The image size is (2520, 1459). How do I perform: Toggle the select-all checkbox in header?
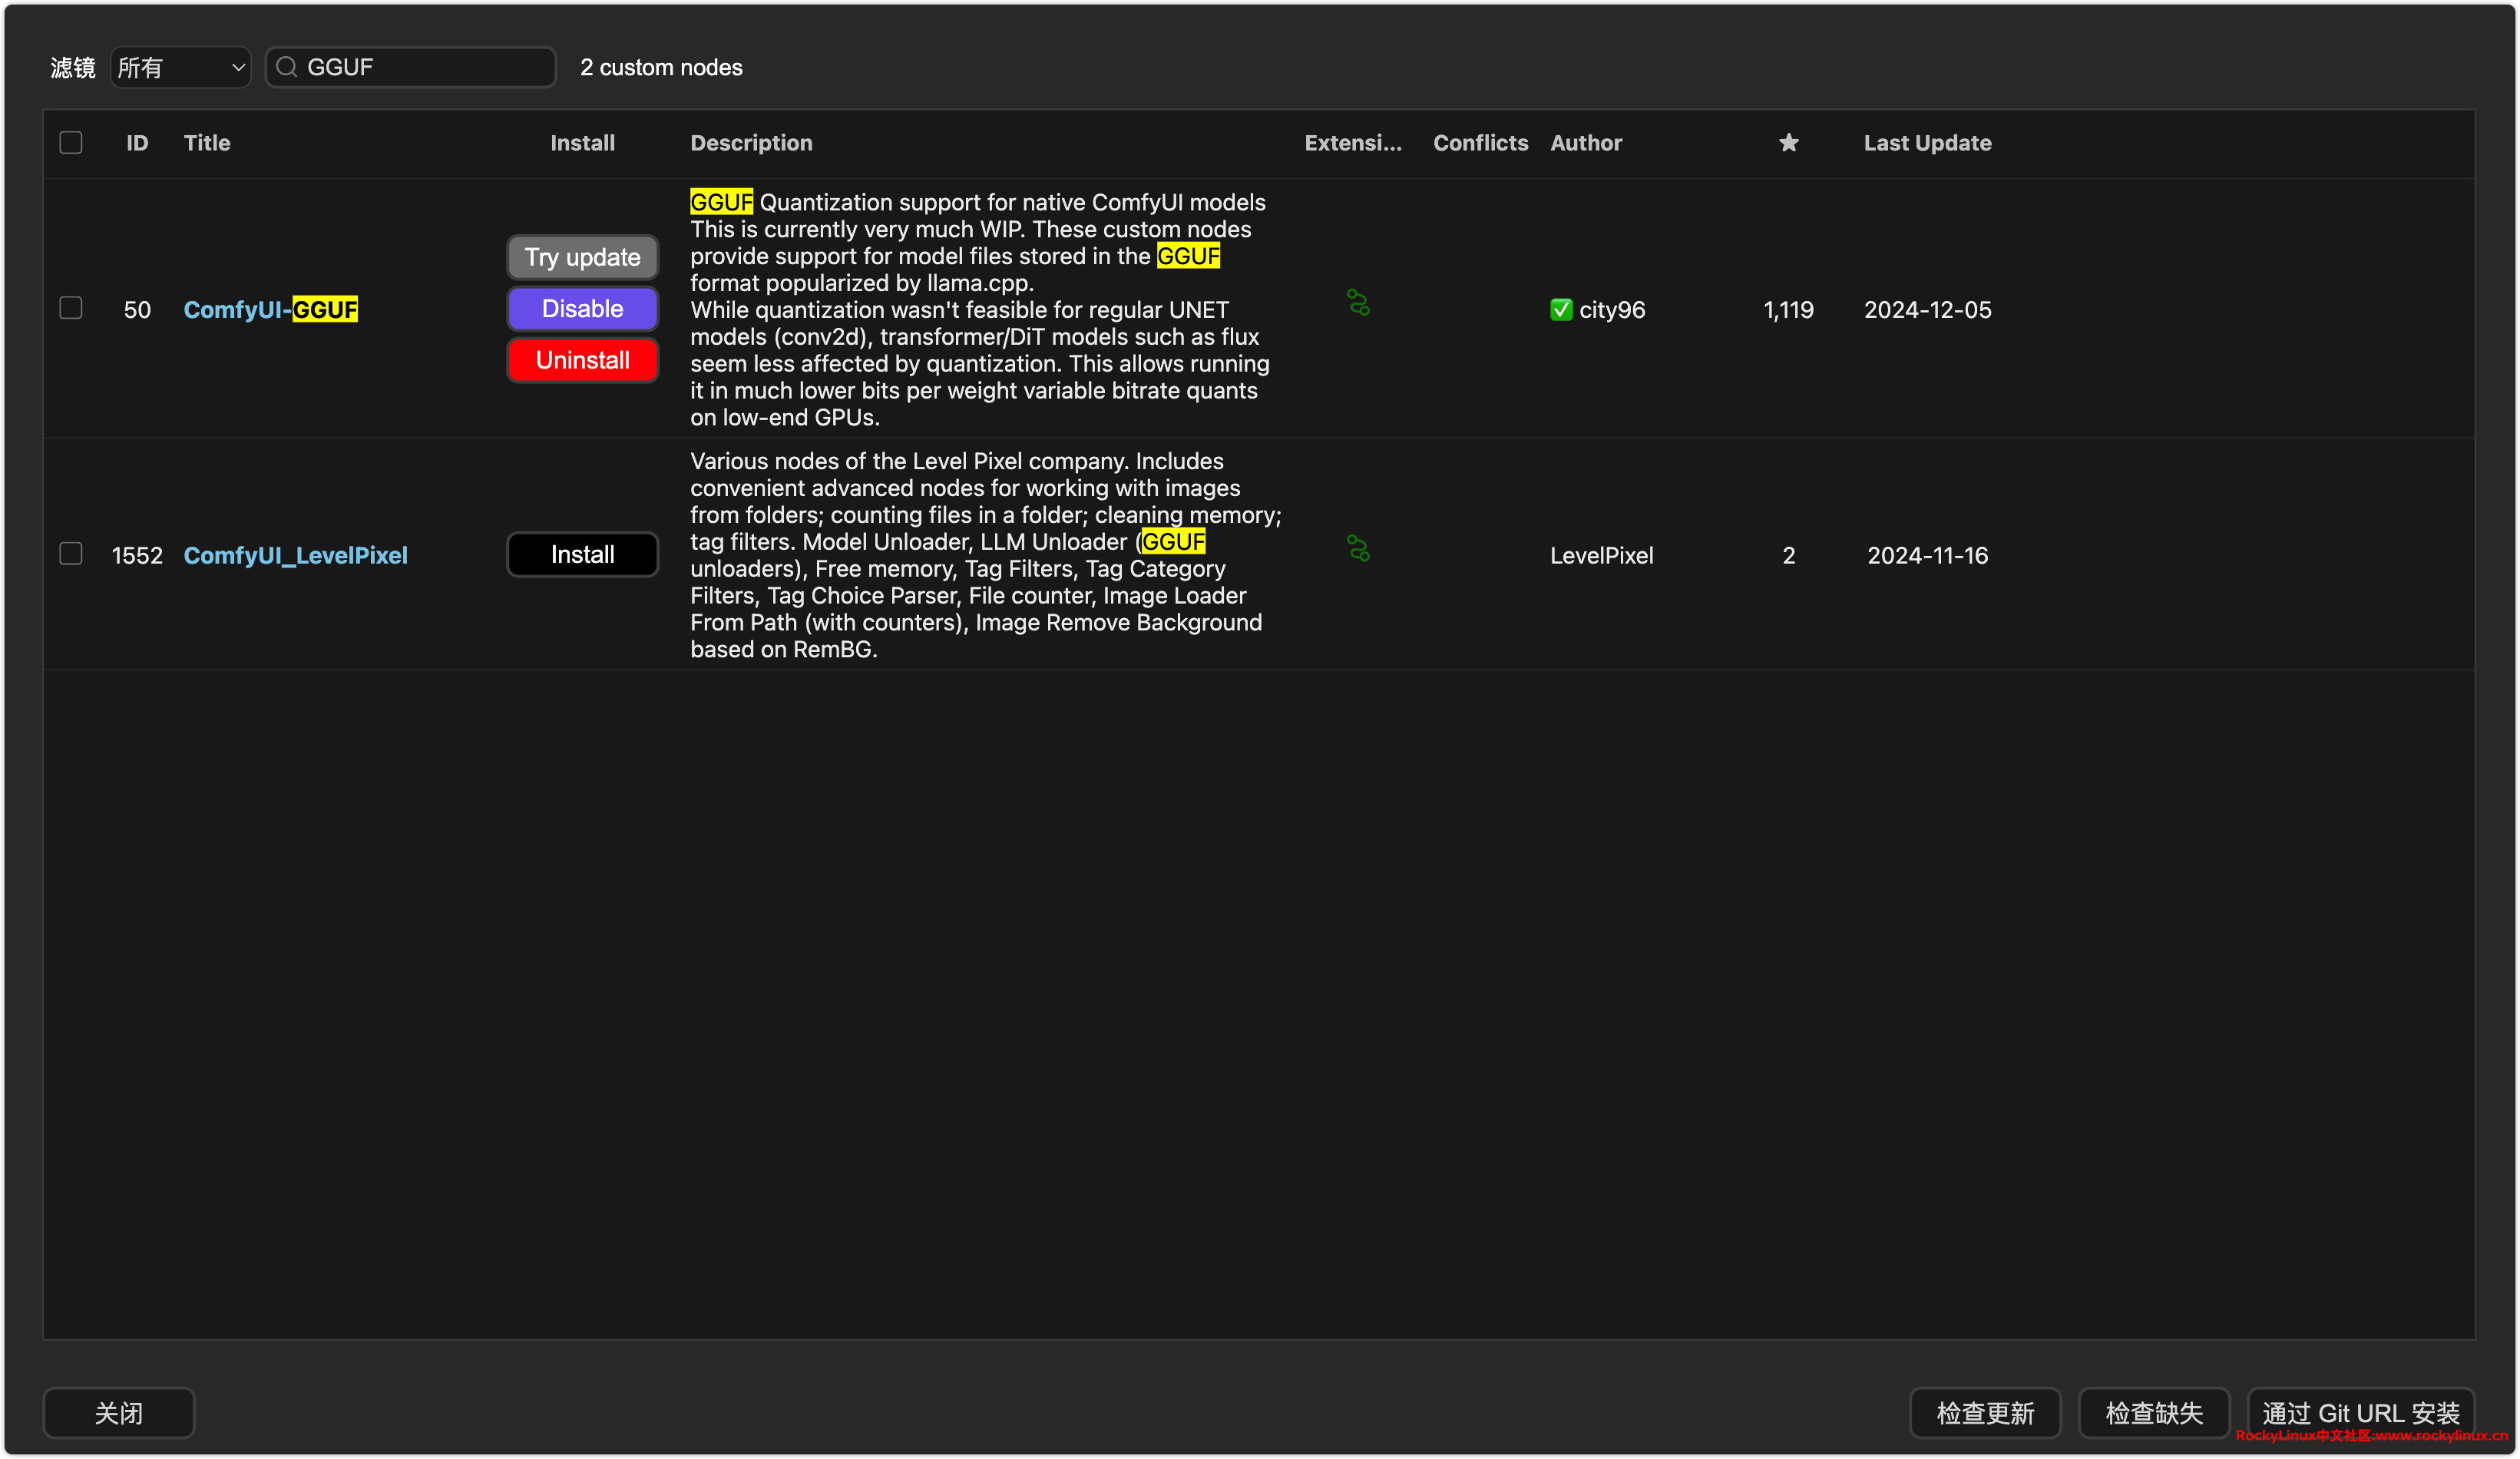[x=71, y=143]
